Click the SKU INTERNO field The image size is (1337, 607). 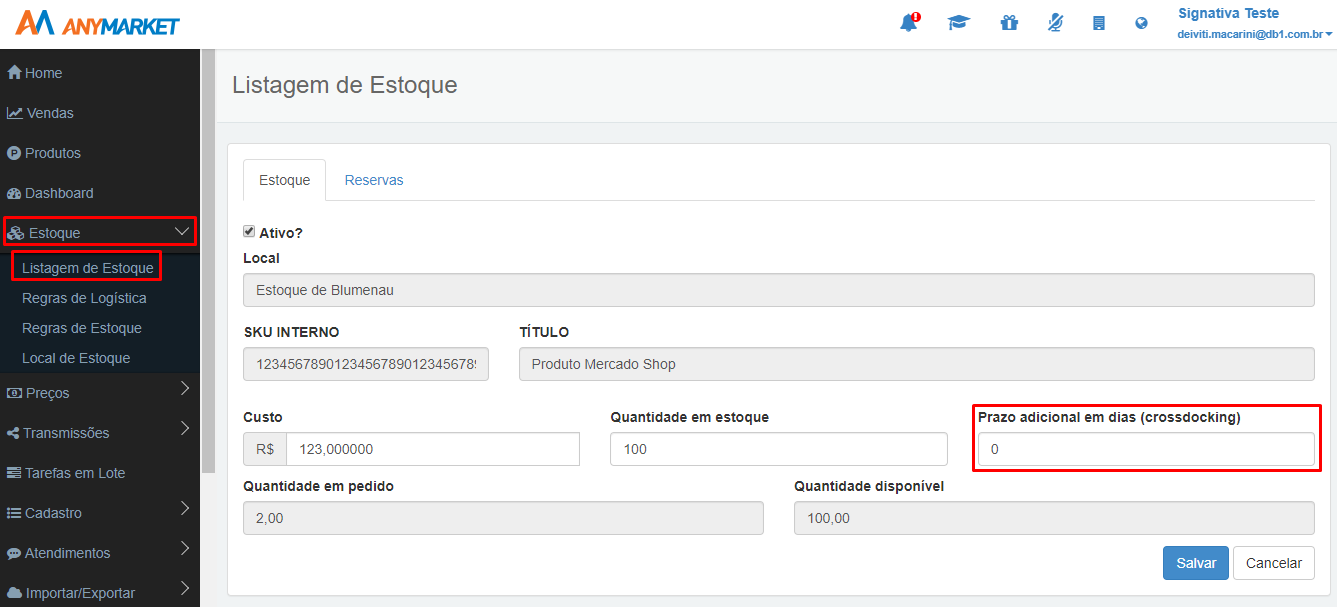pyautogui.click(x=366, y=364)
